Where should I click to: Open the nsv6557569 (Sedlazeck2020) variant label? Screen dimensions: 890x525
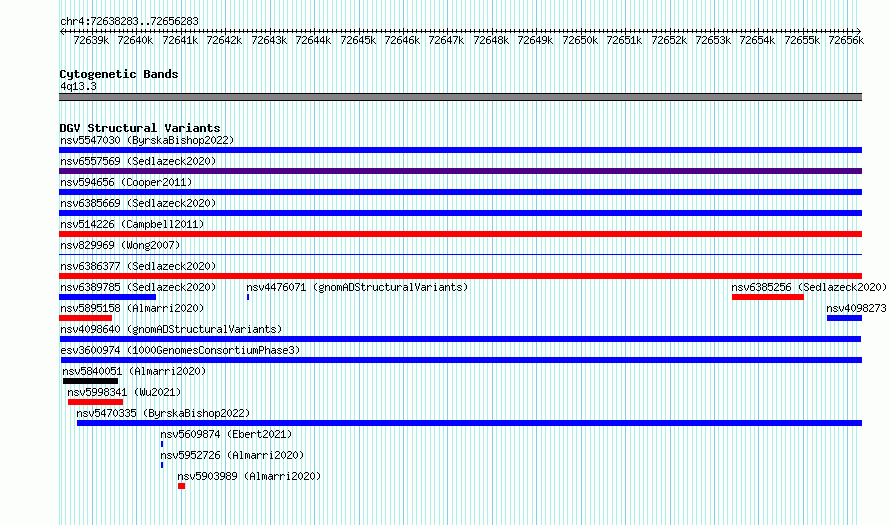[x=138, y=161]
